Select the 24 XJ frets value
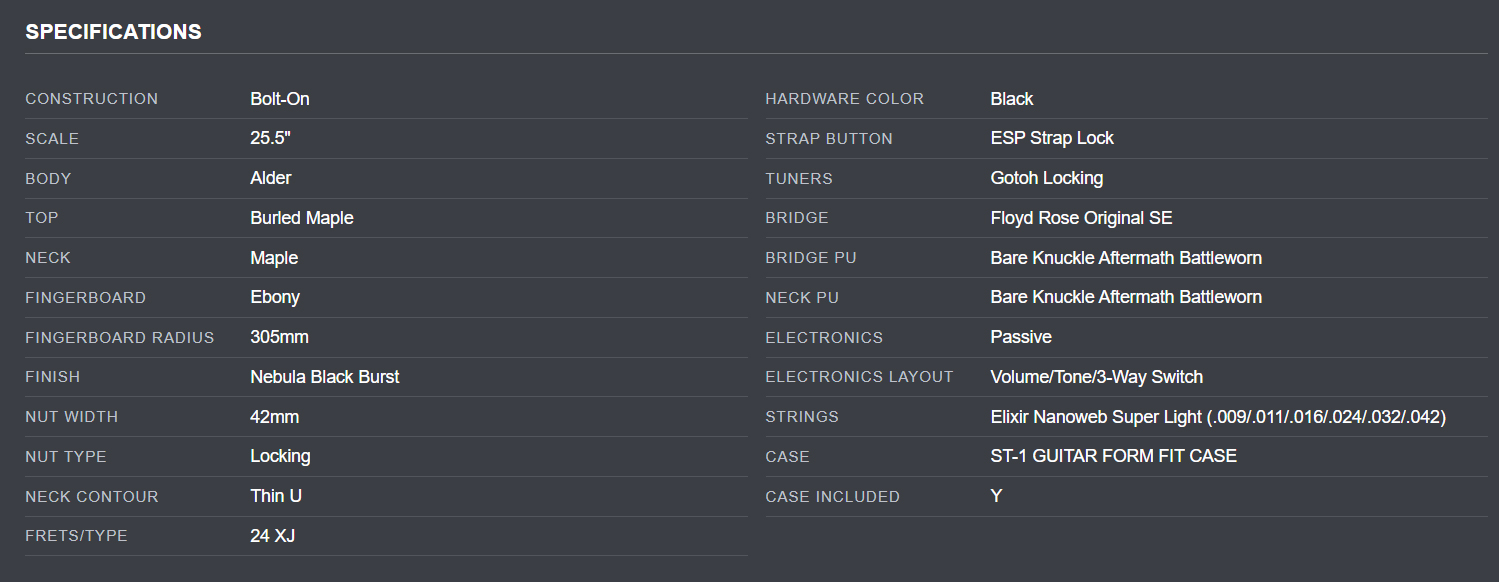 click(273, 536)
